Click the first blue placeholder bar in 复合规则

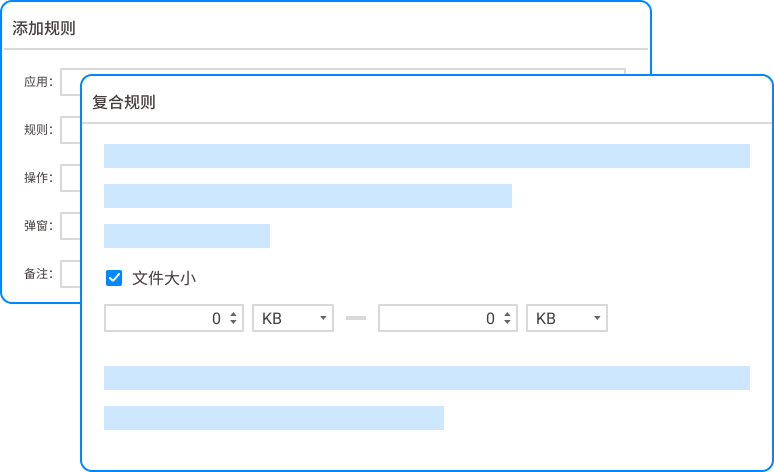[x=426, y=156]
